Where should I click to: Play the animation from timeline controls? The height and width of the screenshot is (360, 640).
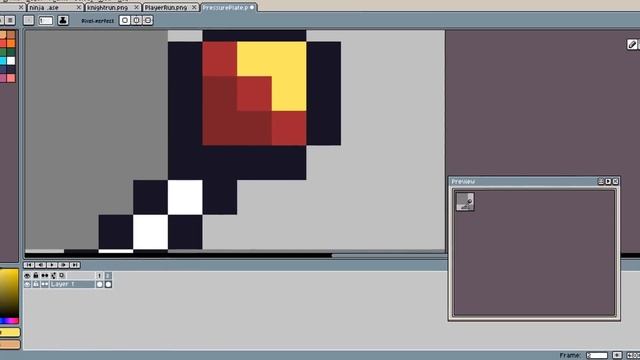[51, 265]
